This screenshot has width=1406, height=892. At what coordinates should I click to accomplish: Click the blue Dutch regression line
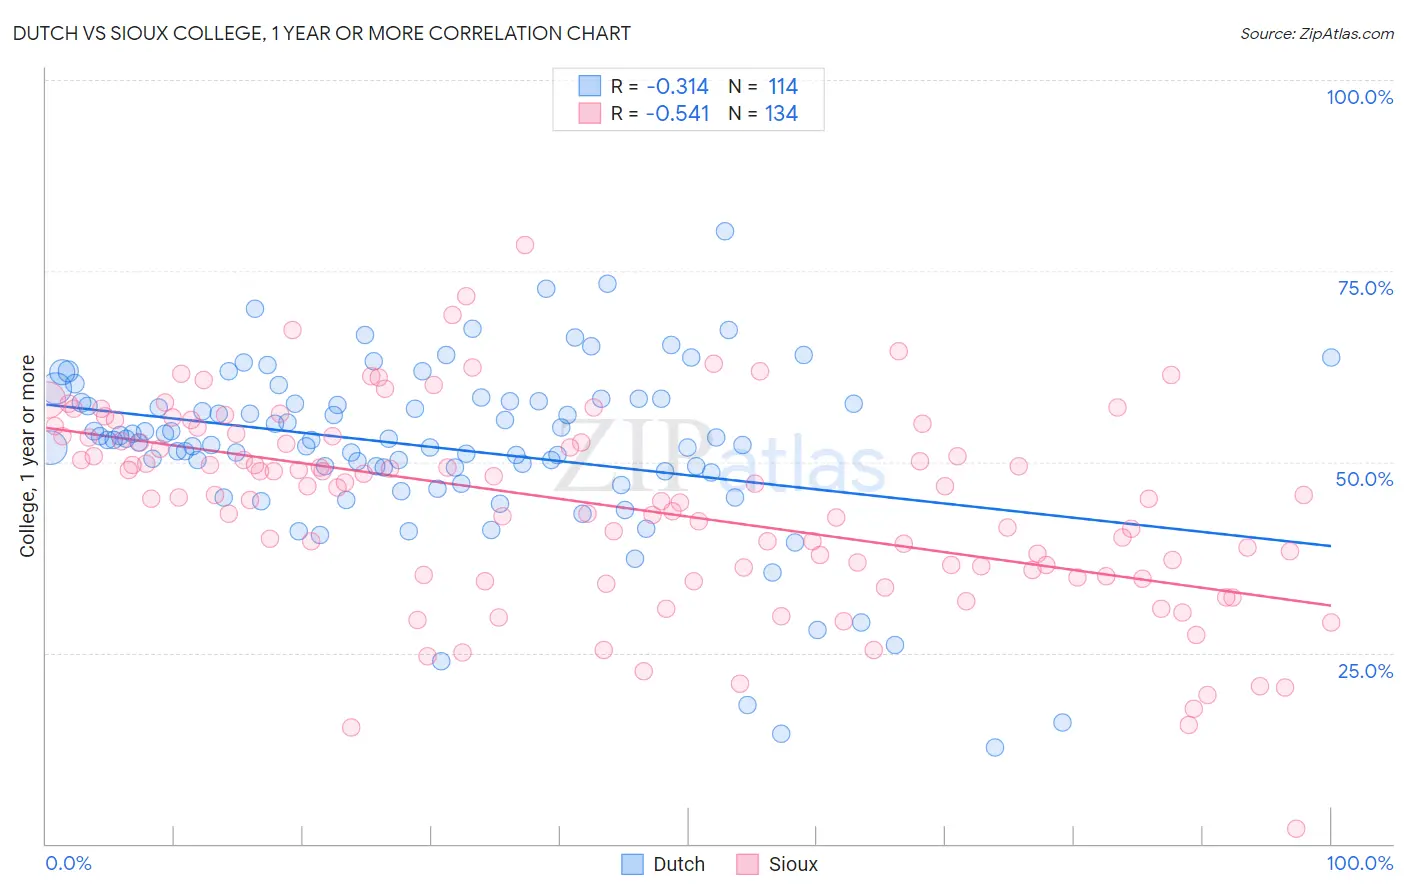point(688,475)
